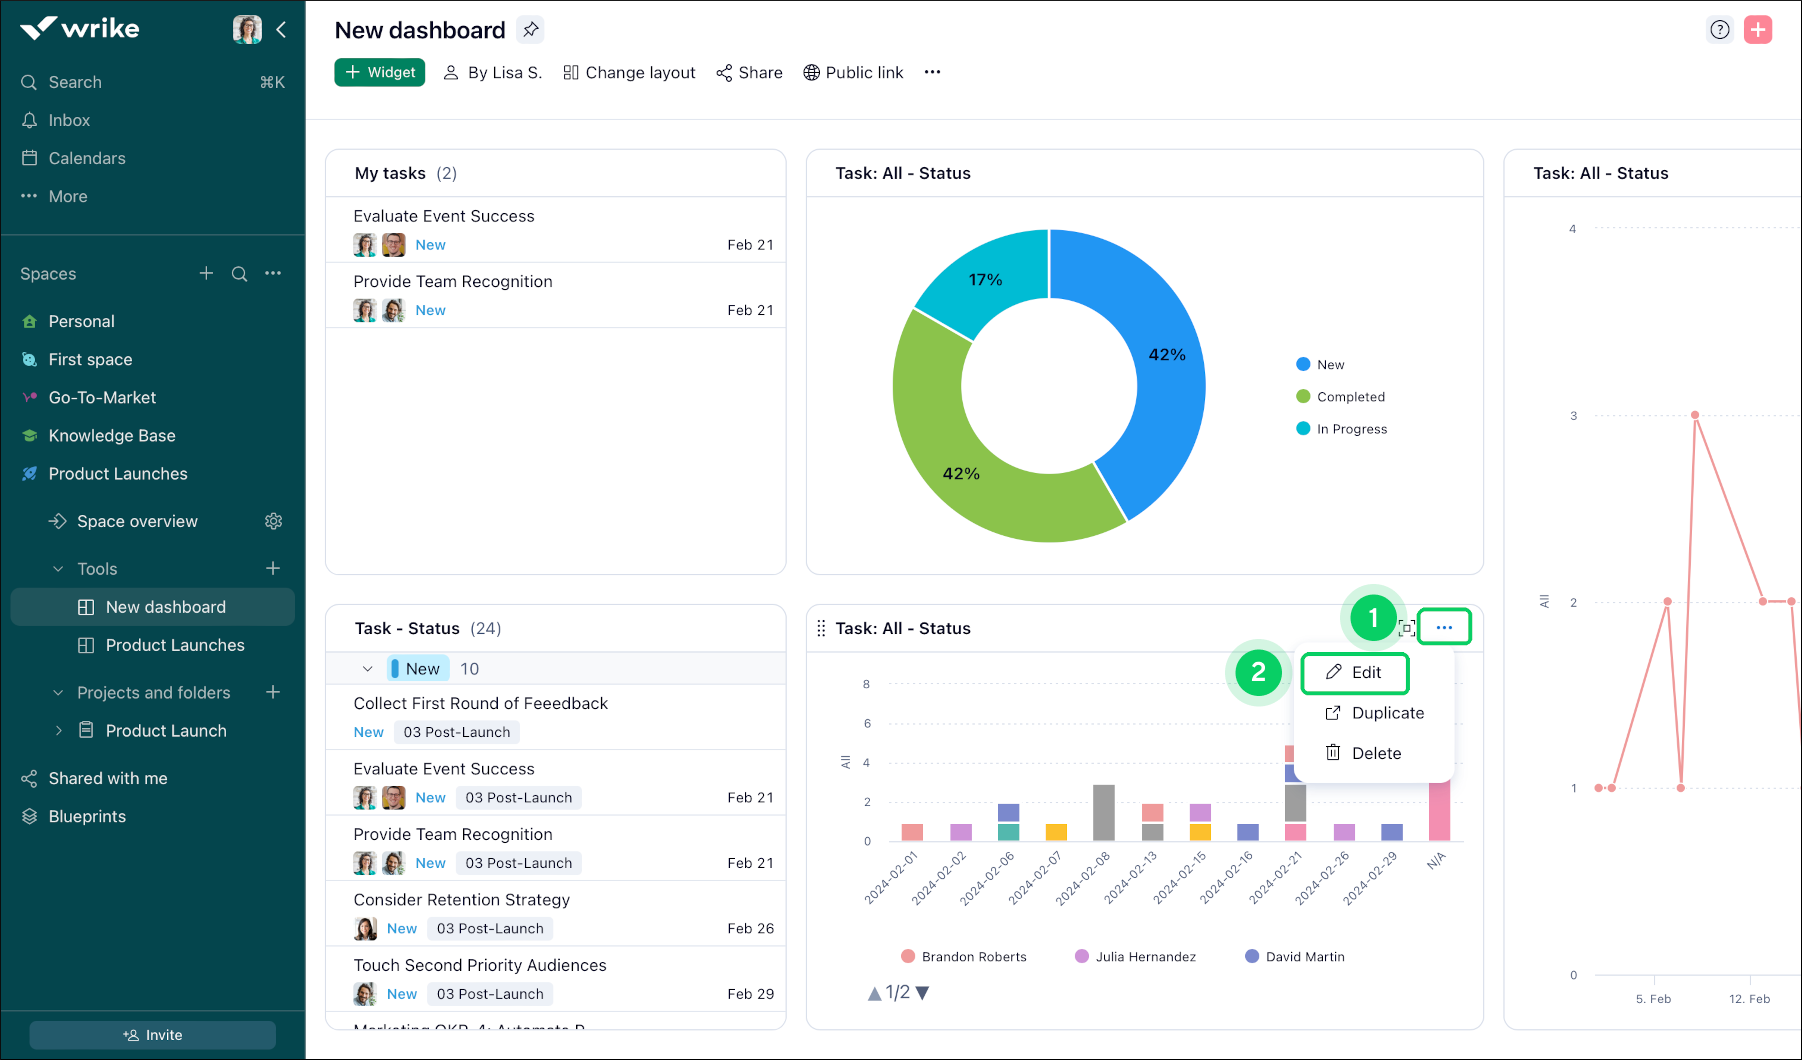Pin the New dashboard
Screen dimensions: 1802x1060
point(531,30)
